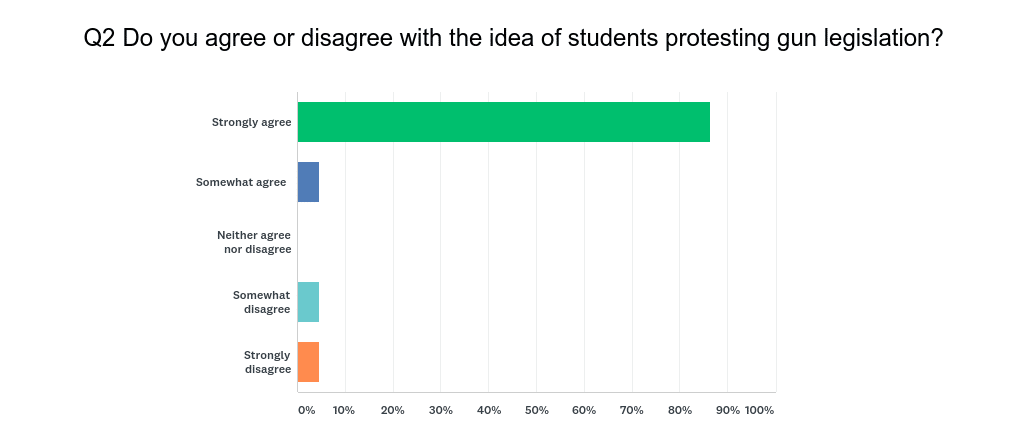The width and height of the screenshot is (1024, 445).
Task: Click the 50% tick label
Action: pyautogui.click(x=536, y=410)
